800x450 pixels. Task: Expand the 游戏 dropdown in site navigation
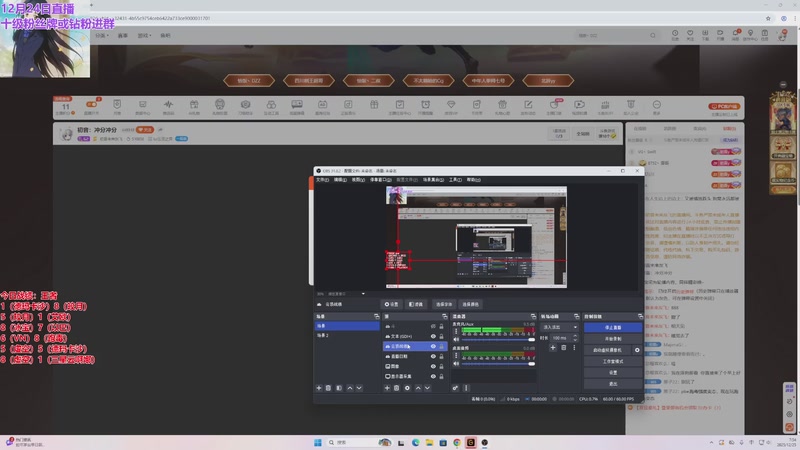145,36
